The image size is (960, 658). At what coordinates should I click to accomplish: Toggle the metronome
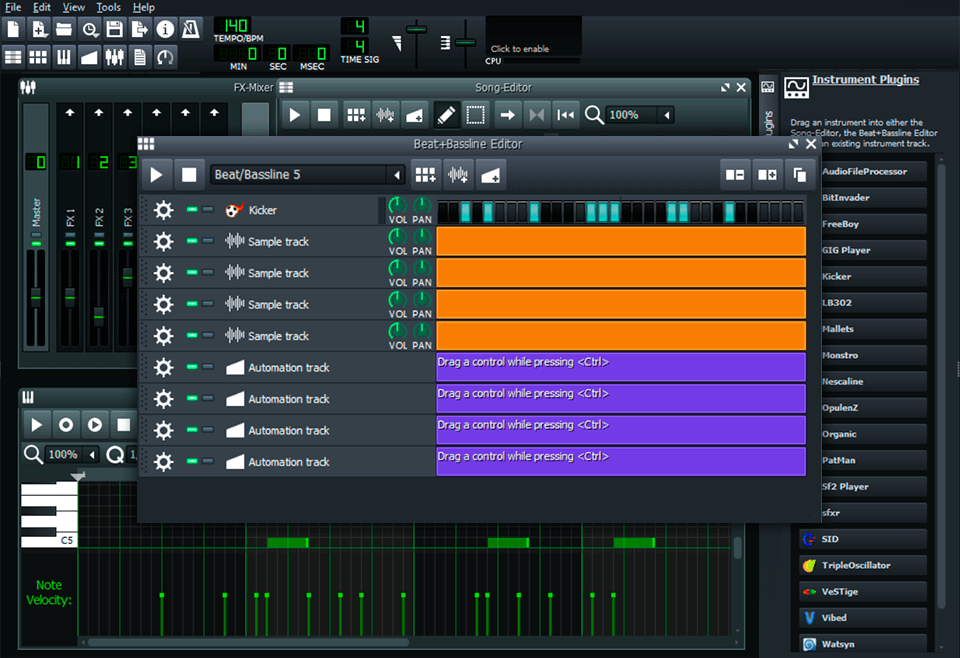(189, 29)
